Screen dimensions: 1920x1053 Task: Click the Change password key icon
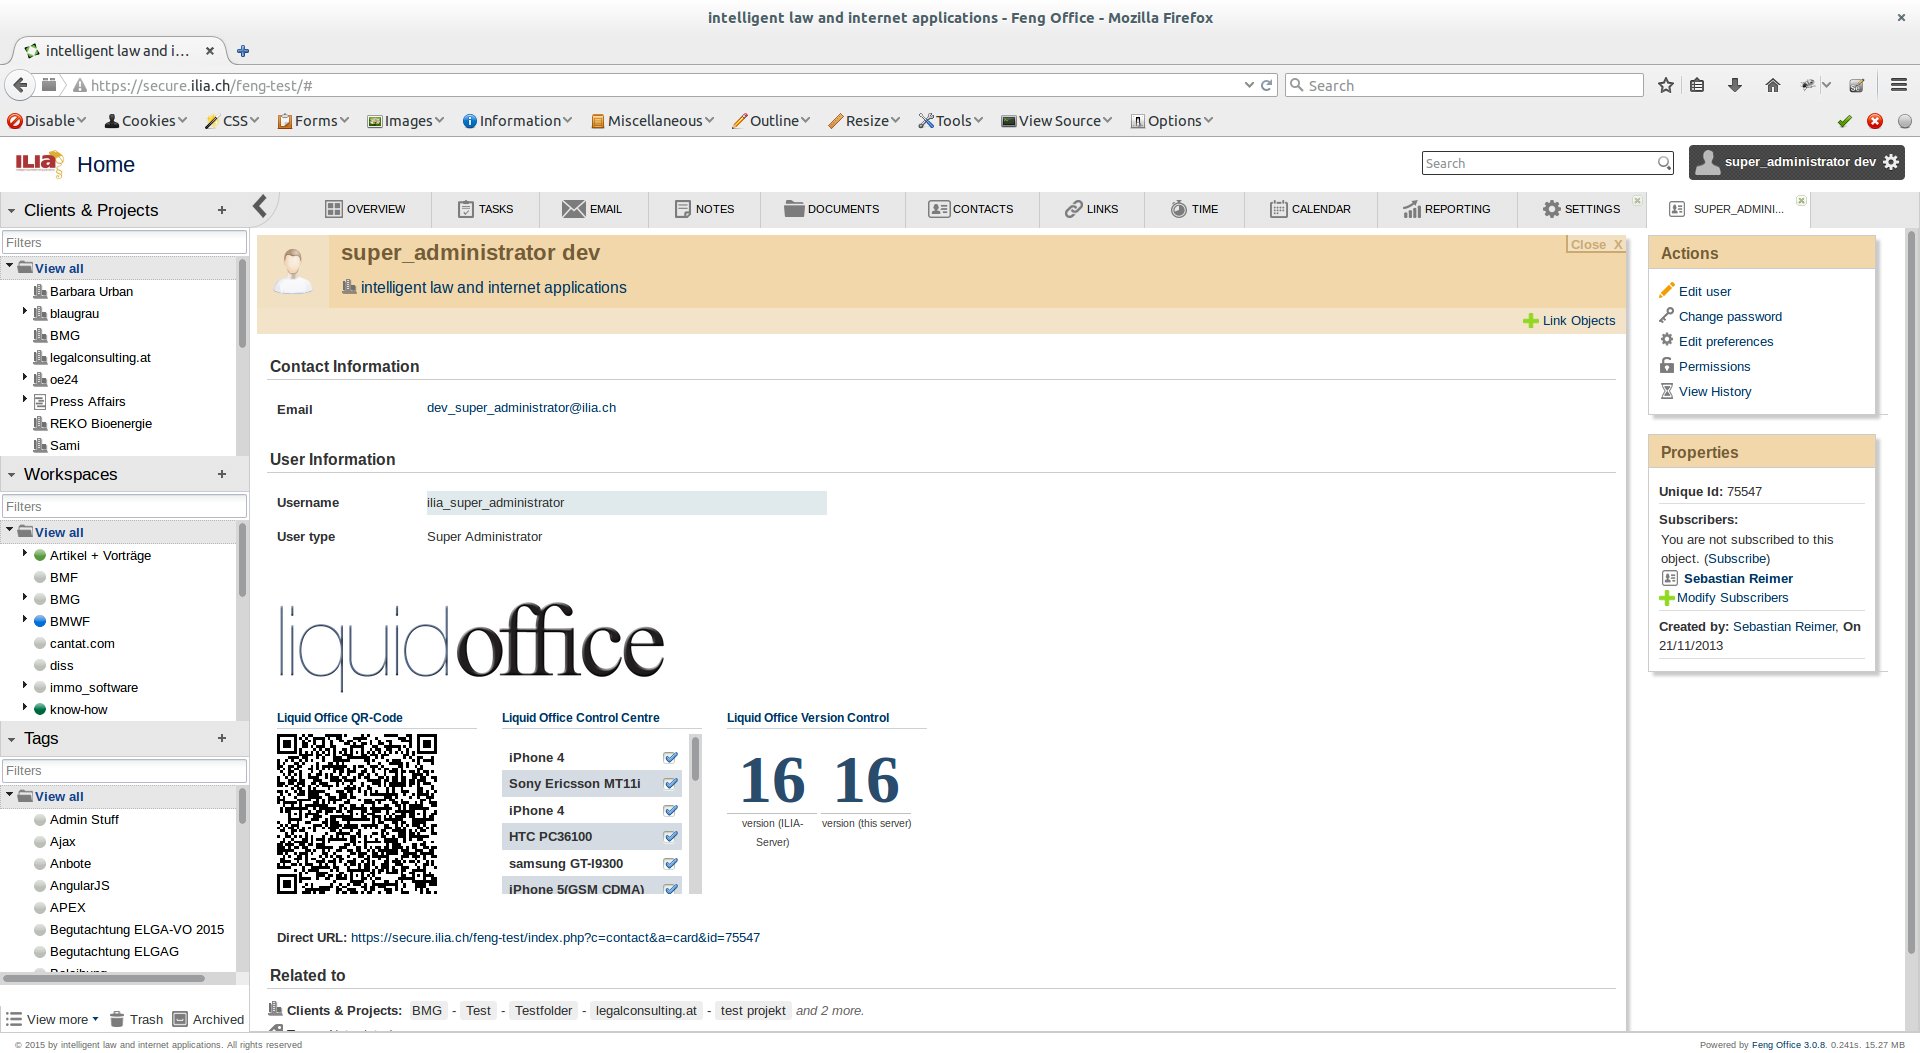[x=1667, y=316]
